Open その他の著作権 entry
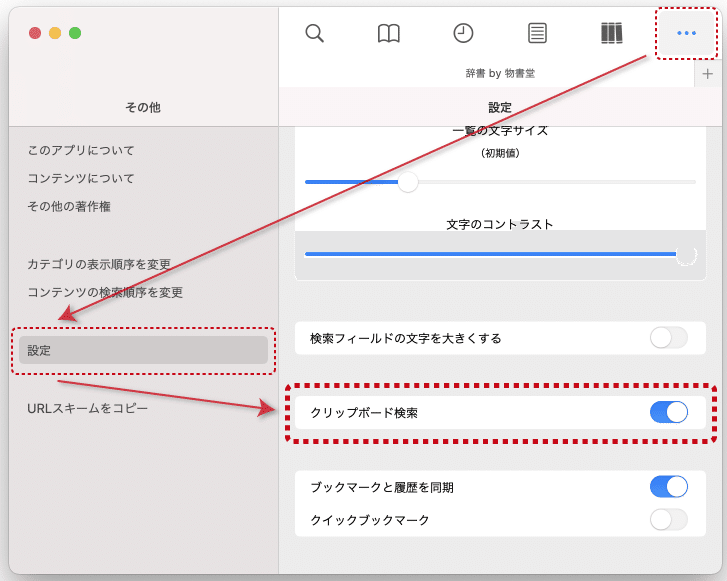The height and width of the screenshot is (581, 727). pyautogui.click(x=69, y=206)
